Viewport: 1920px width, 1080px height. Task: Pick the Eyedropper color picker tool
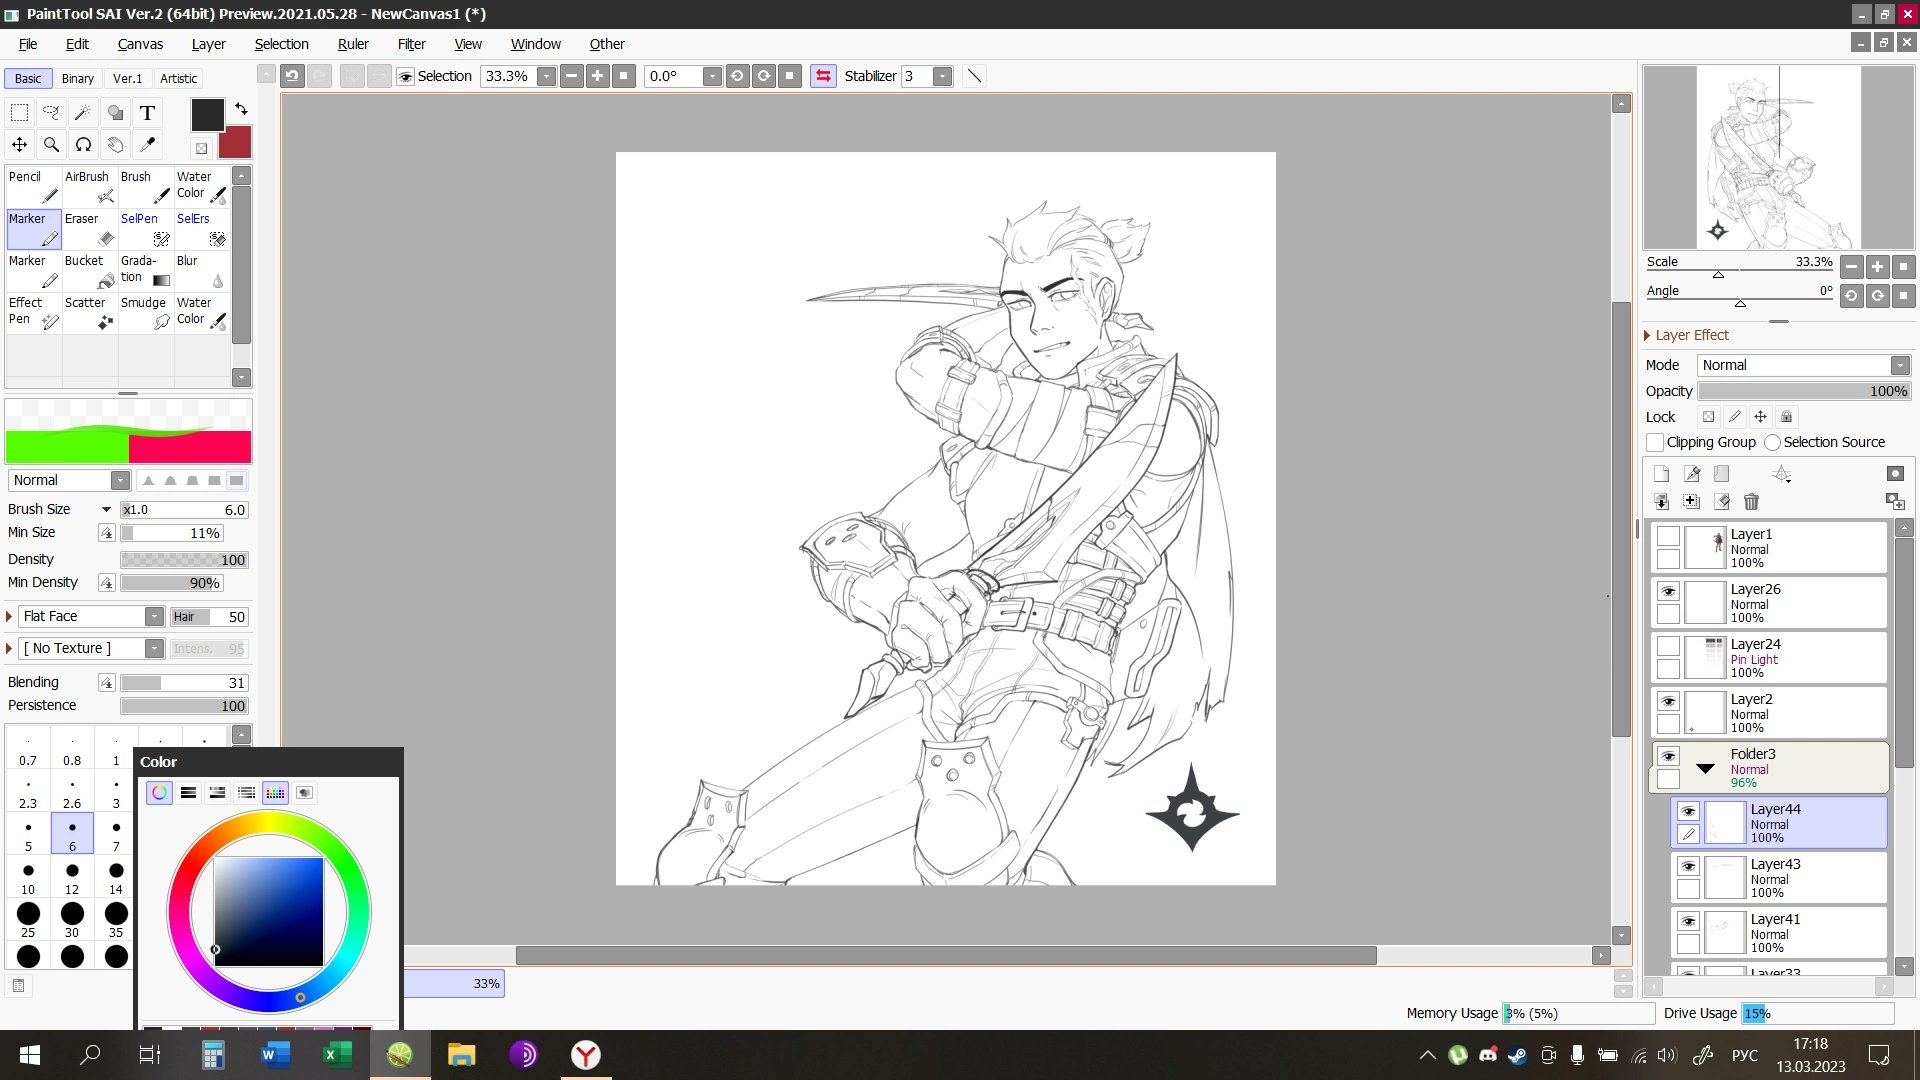tap(147, 145)
